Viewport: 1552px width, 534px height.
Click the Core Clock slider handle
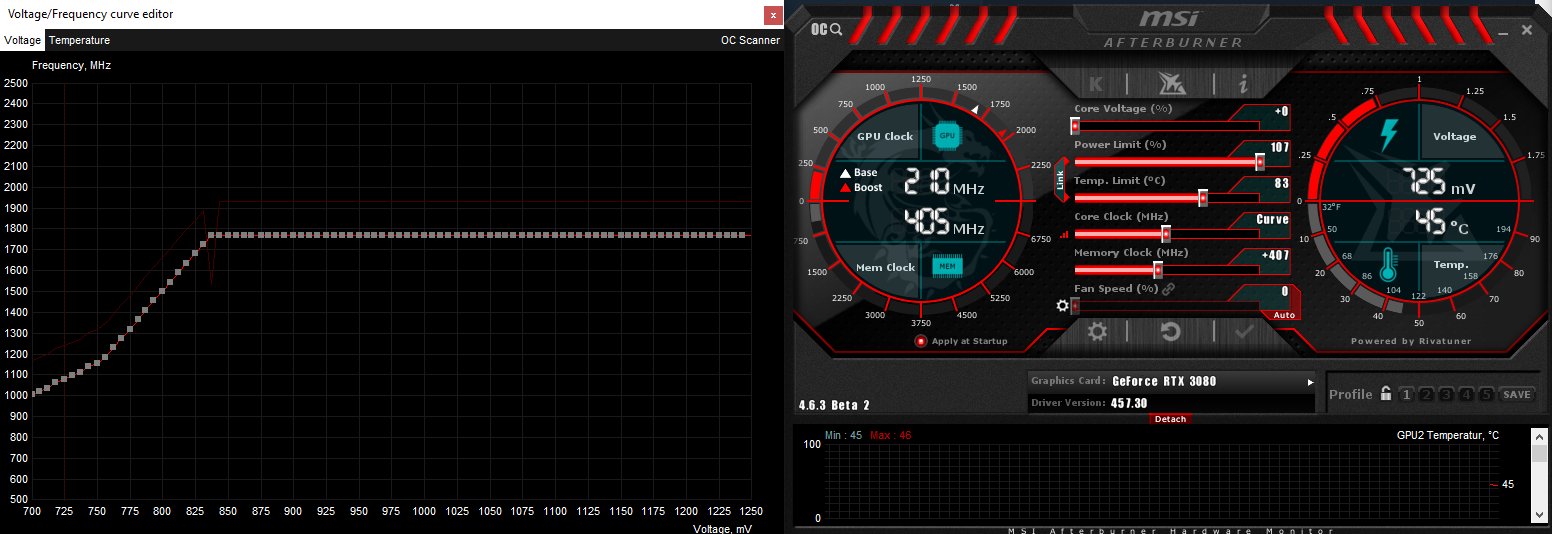tap(1166, 234)
